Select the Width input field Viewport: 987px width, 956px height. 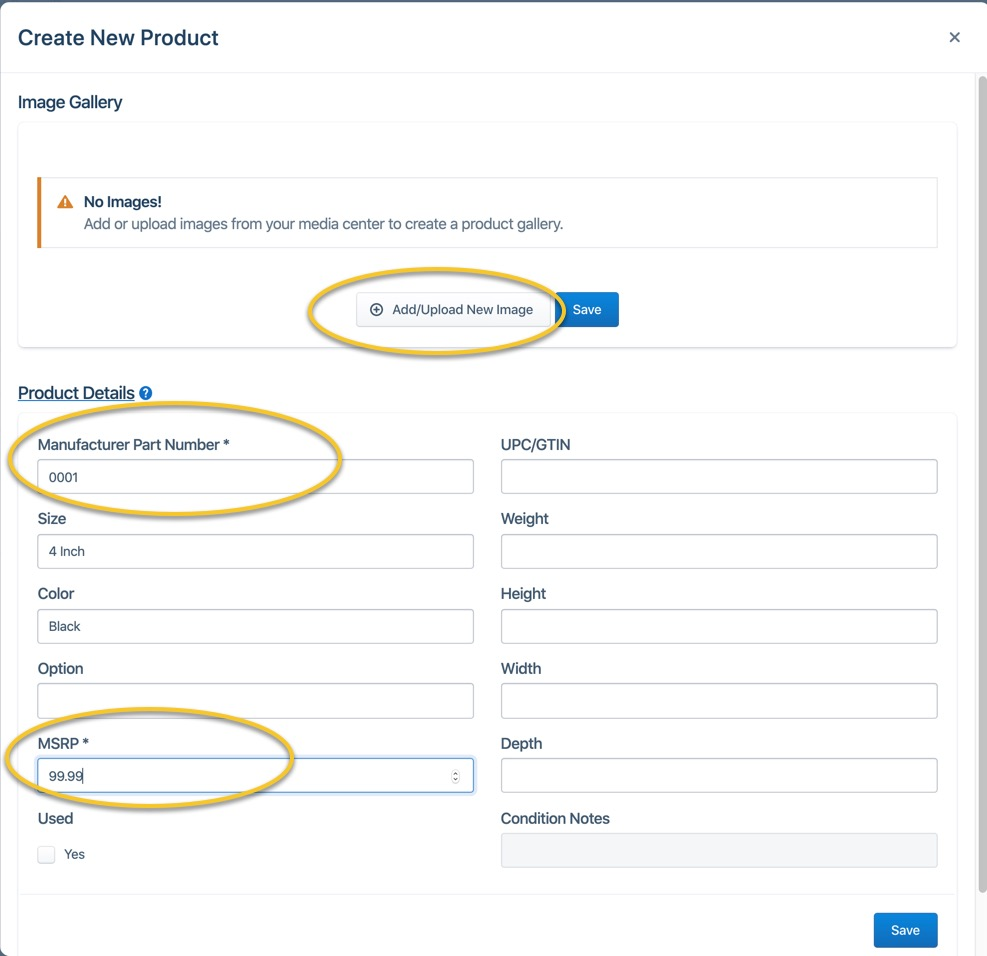[718, 701]
